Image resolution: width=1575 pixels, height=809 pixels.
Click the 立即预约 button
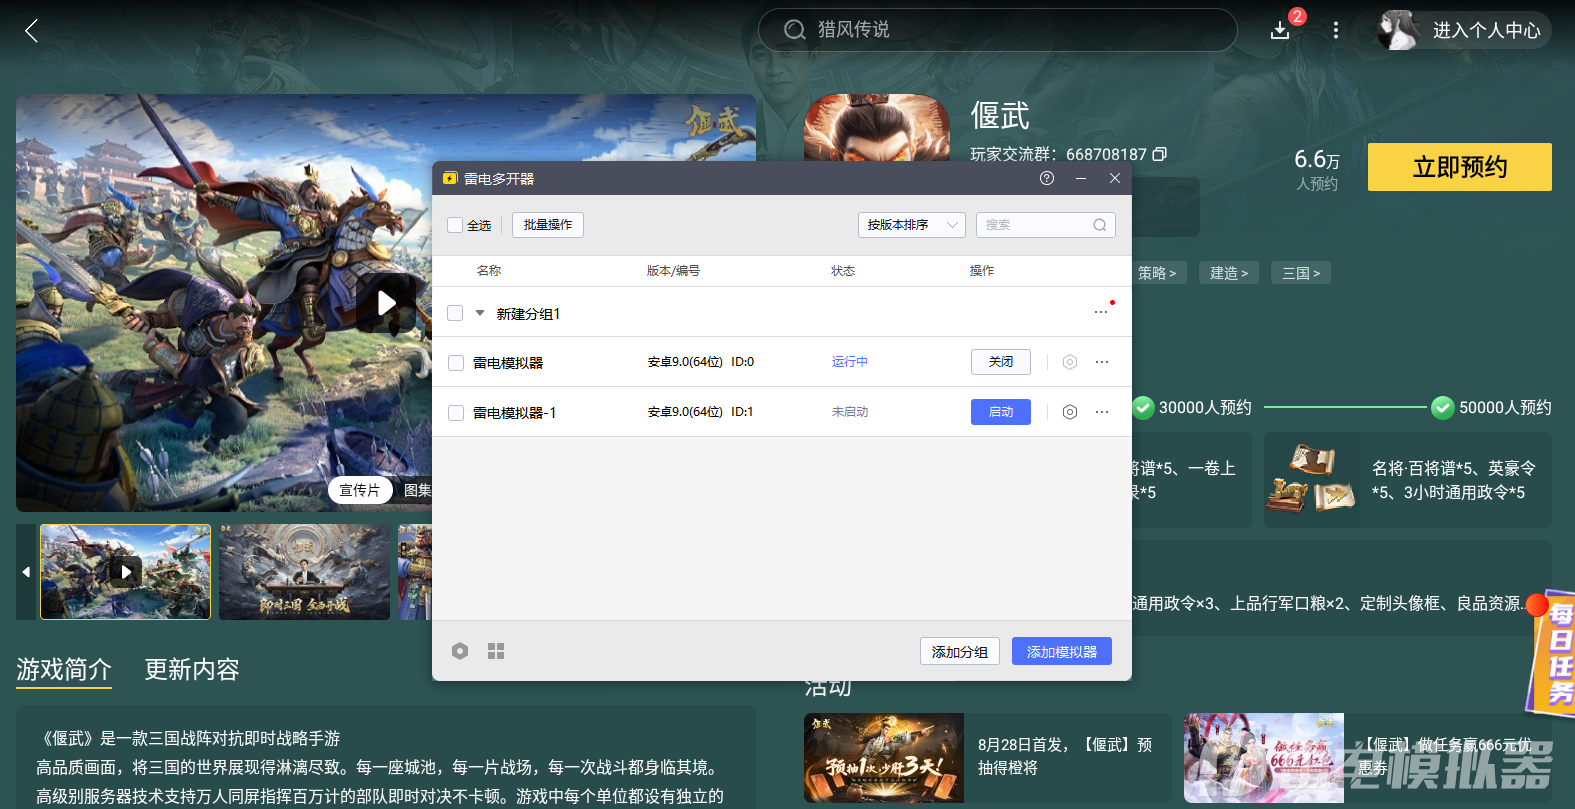pyautogui.click(x=1460, y=167)
